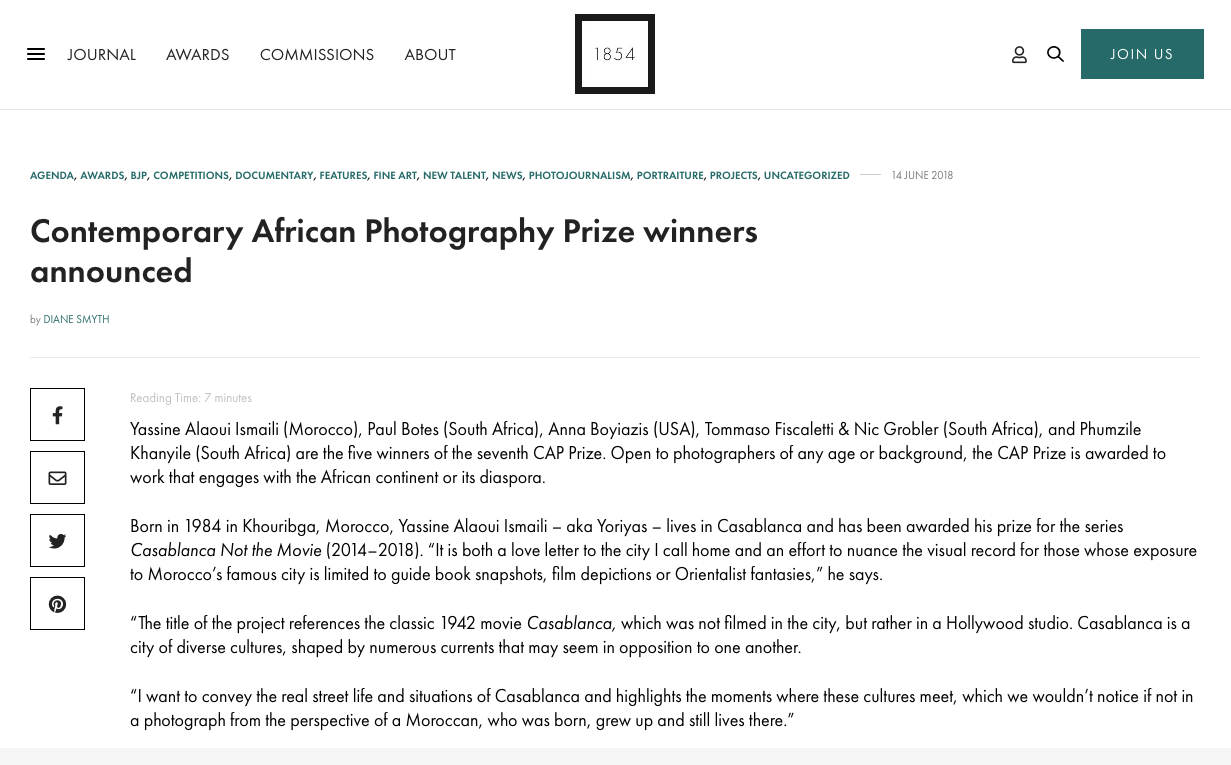This screenshot has width=1231, height=765.
Task: Share article on Twitter
Action: pyautogui.click(x=57, y=541)
